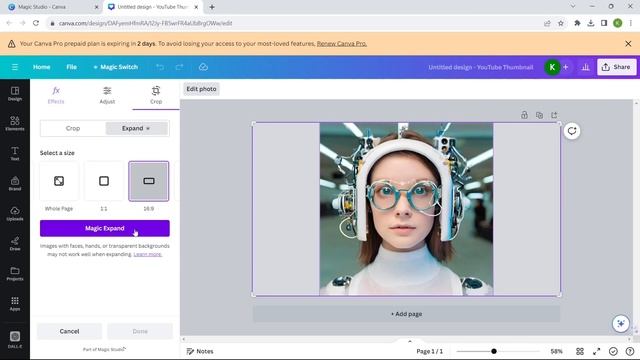Open the Magic Switch menu
640x360 pixels.
116,67
